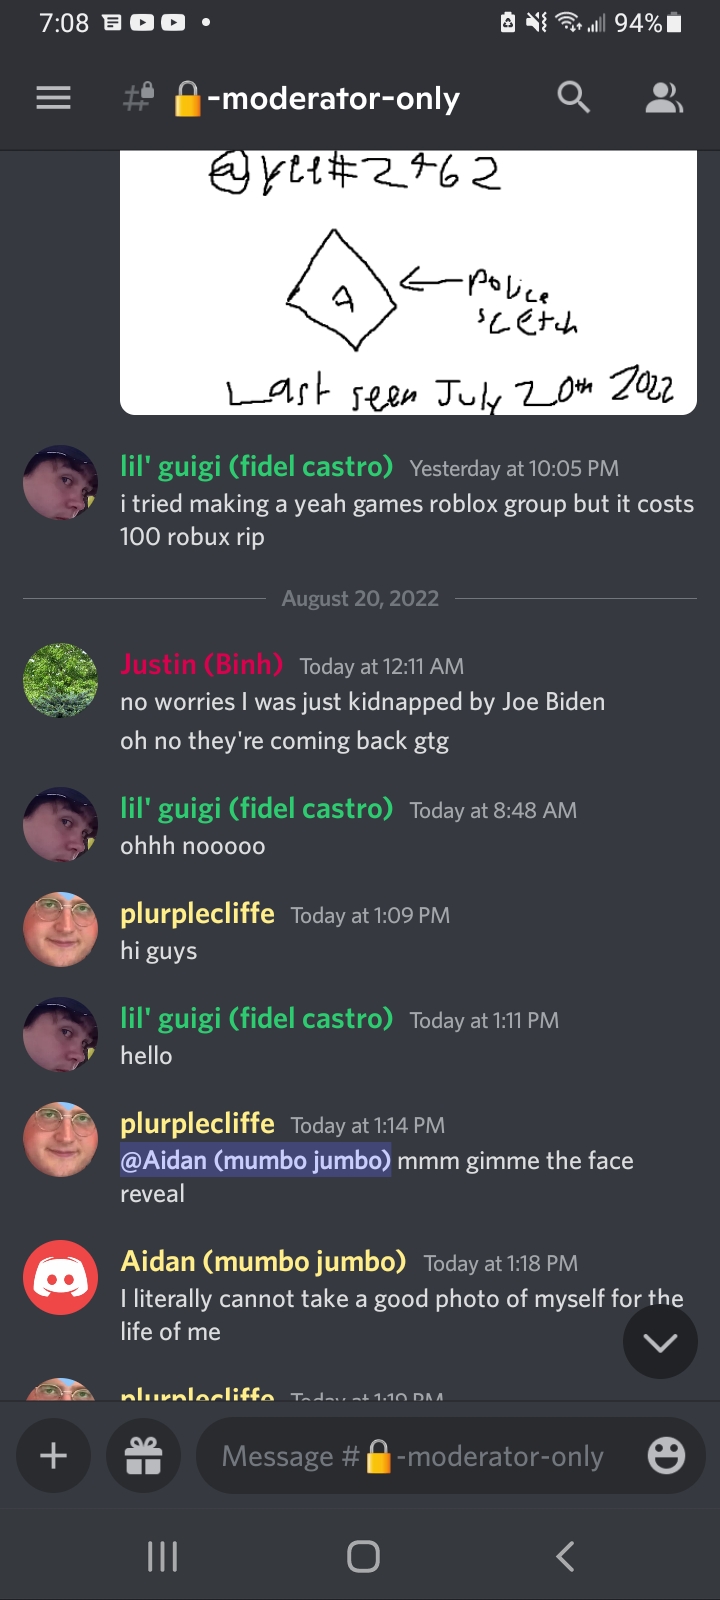Tap lil' guigi username above 'hello'
Image resolution: width=720 pixels, height=1600 pixels.
(256, 1018)
